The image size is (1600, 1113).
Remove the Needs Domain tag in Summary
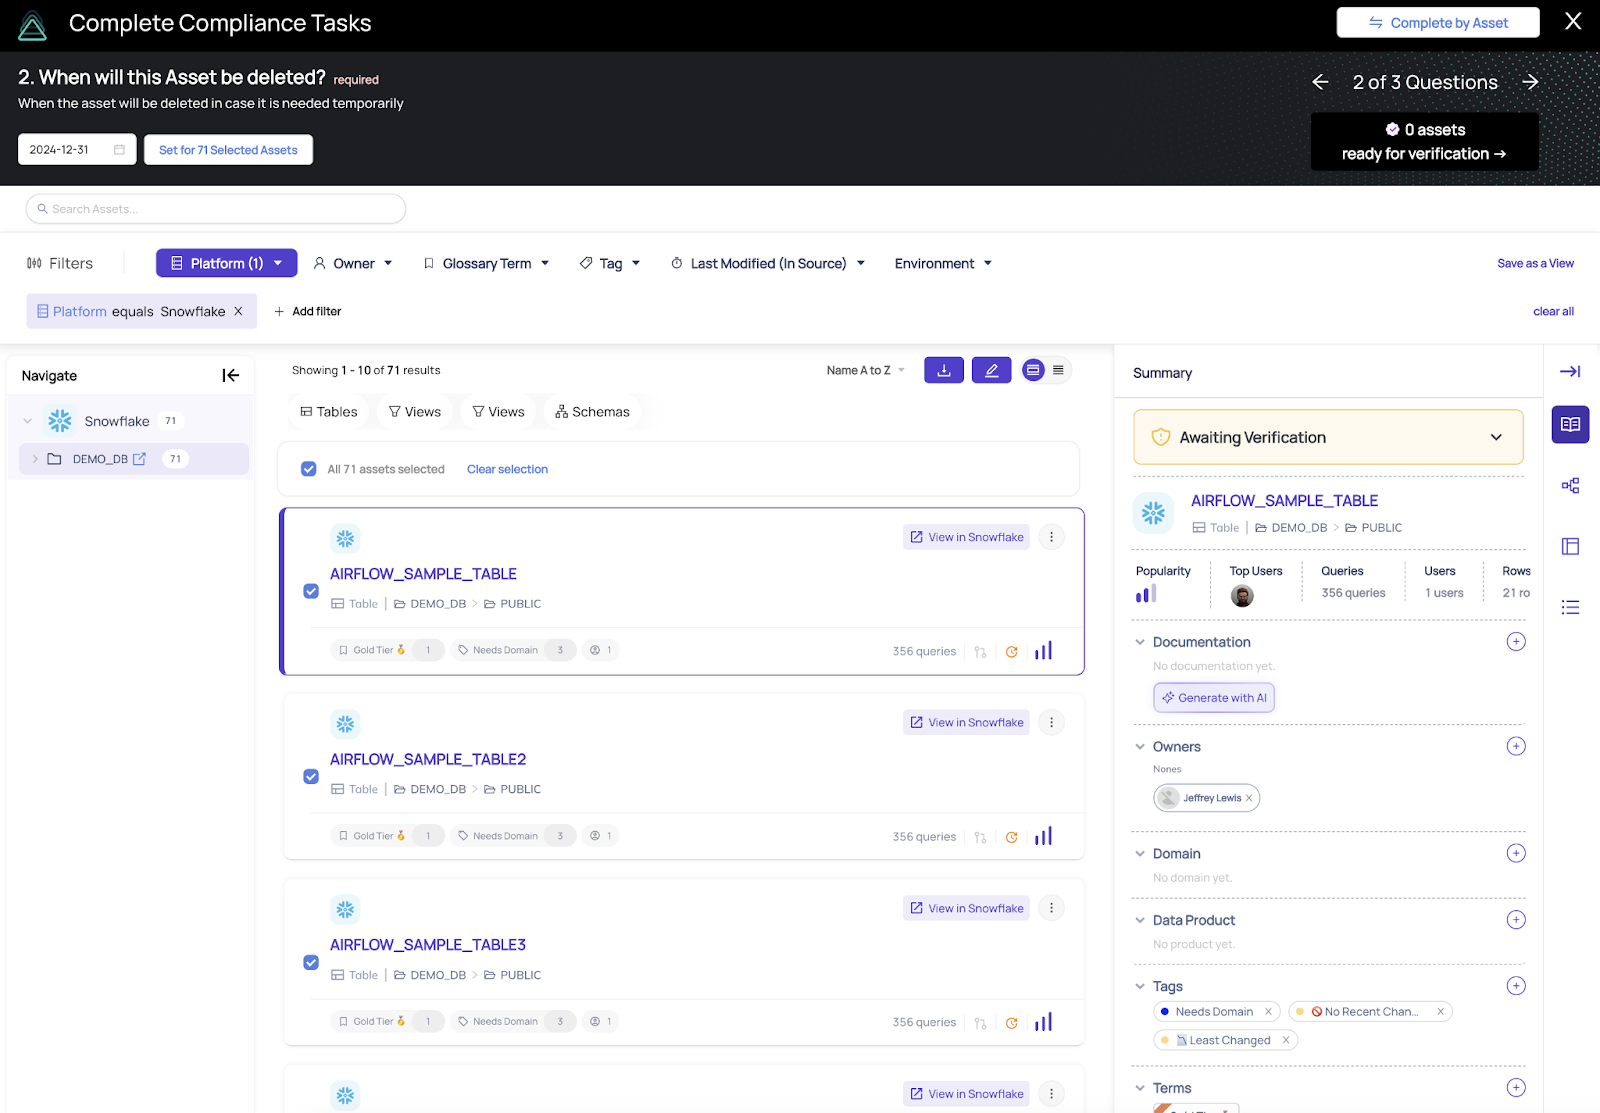click(1268, 1012)
